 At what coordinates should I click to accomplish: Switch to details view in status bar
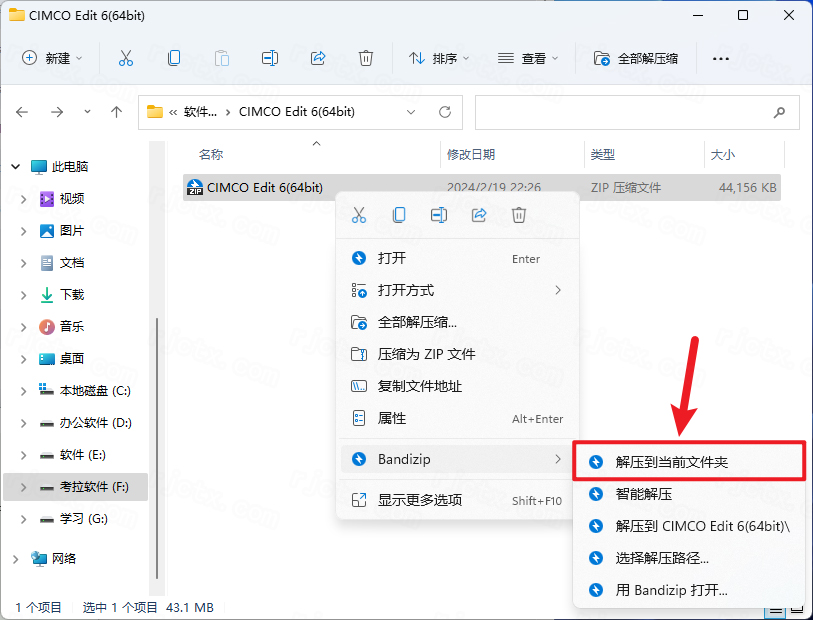775,612
